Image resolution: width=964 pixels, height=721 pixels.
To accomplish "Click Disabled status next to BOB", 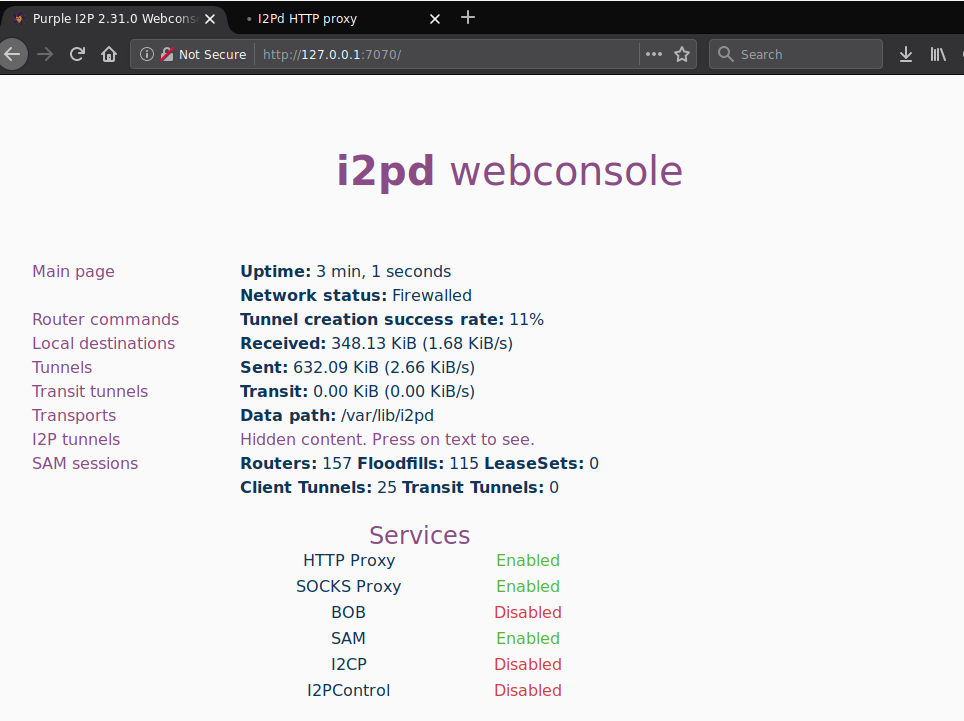I will point(527,612).
